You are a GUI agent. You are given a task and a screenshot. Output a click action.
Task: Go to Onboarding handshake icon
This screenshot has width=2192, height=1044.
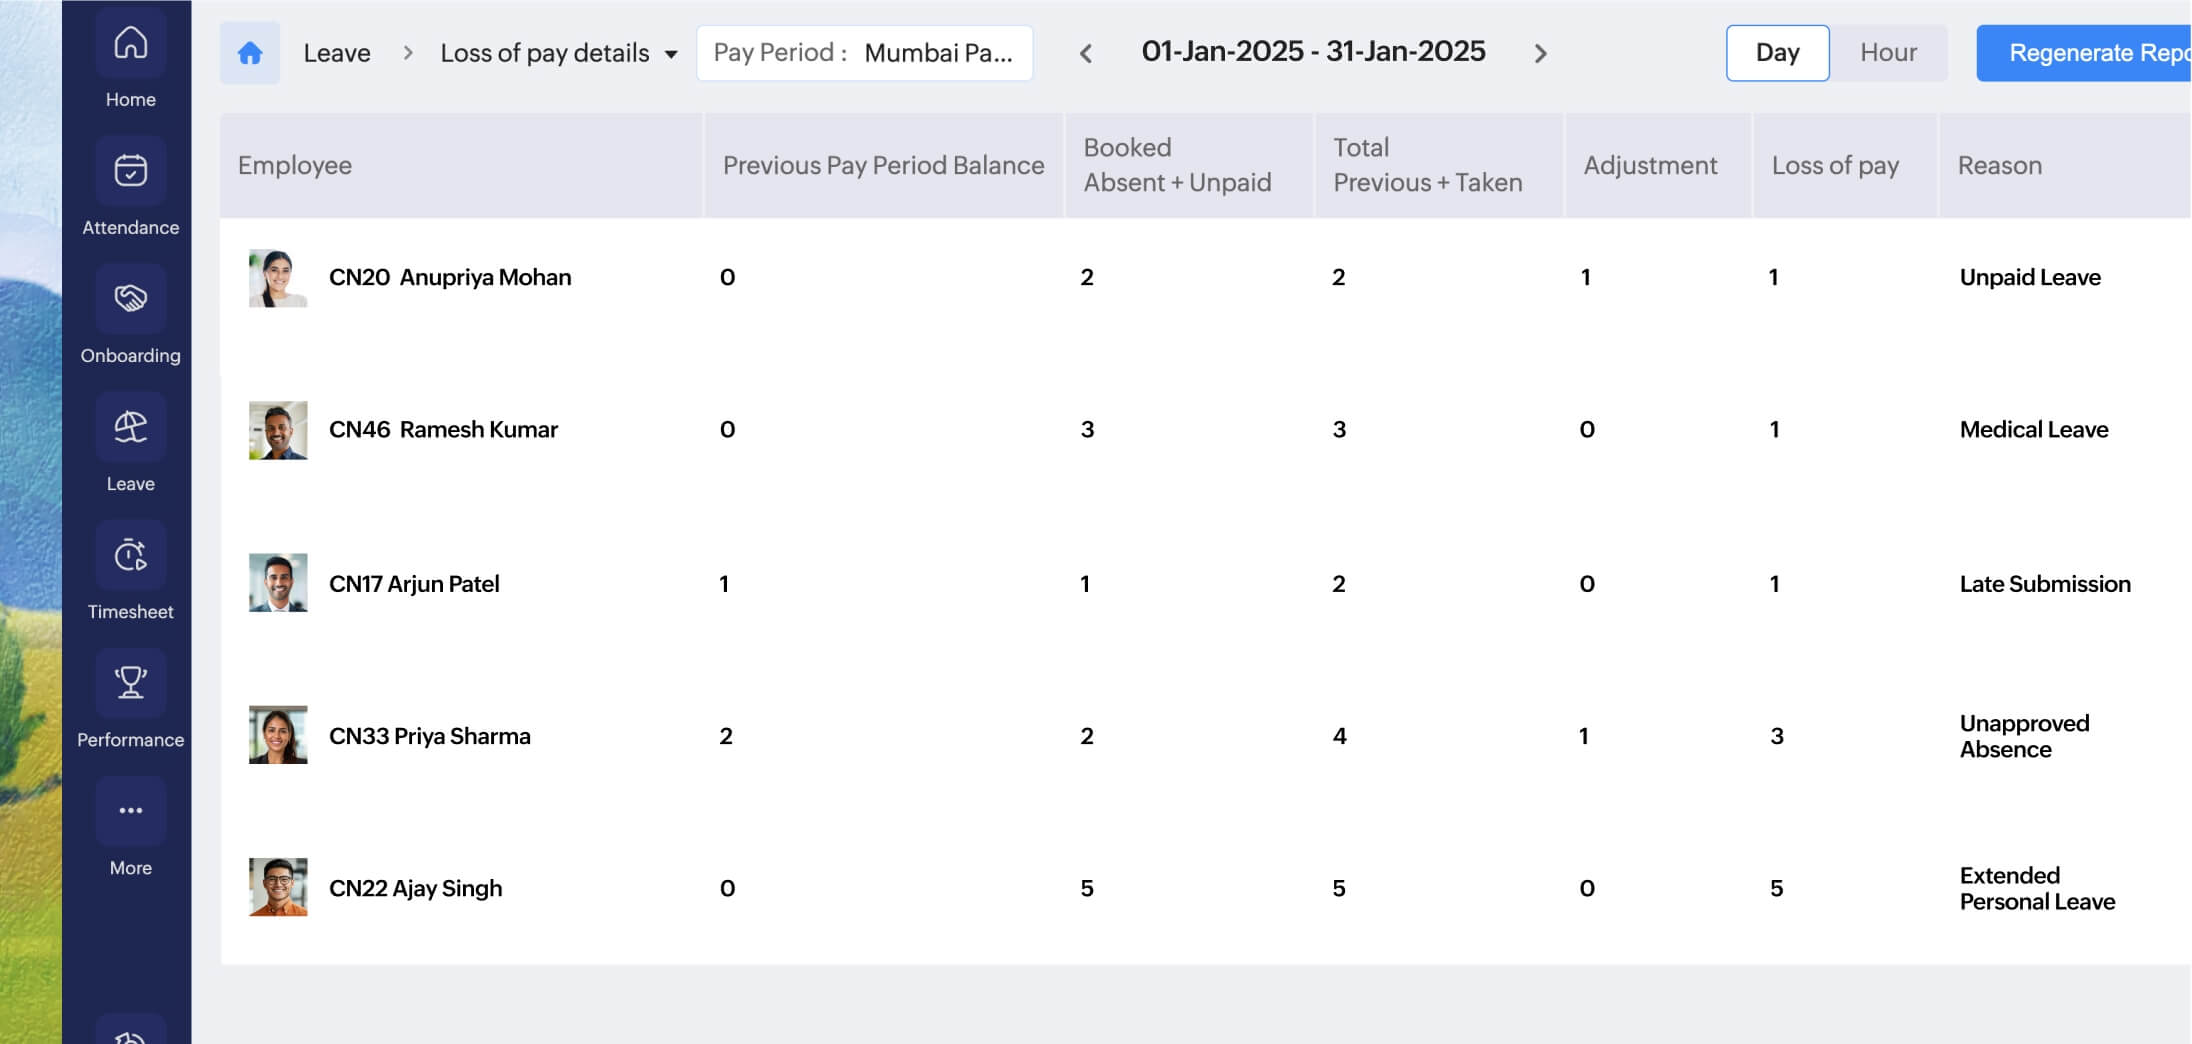(130, 299)
